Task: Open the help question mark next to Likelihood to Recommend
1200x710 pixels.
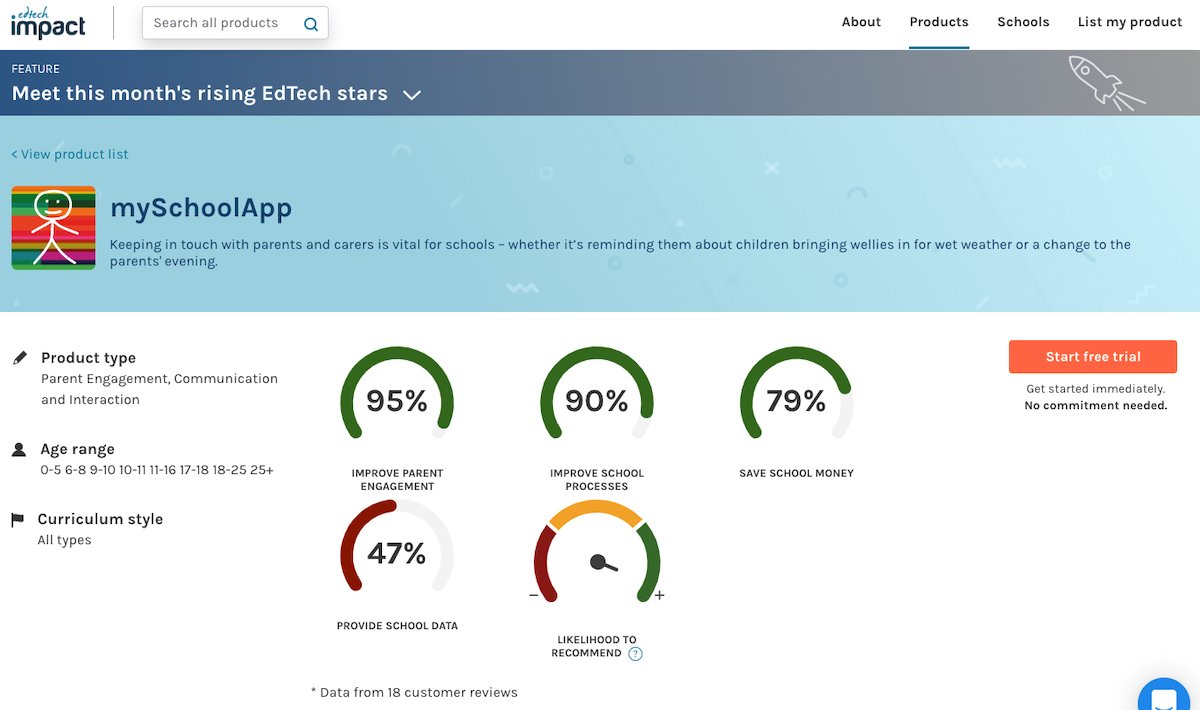Action: [635, 654]
